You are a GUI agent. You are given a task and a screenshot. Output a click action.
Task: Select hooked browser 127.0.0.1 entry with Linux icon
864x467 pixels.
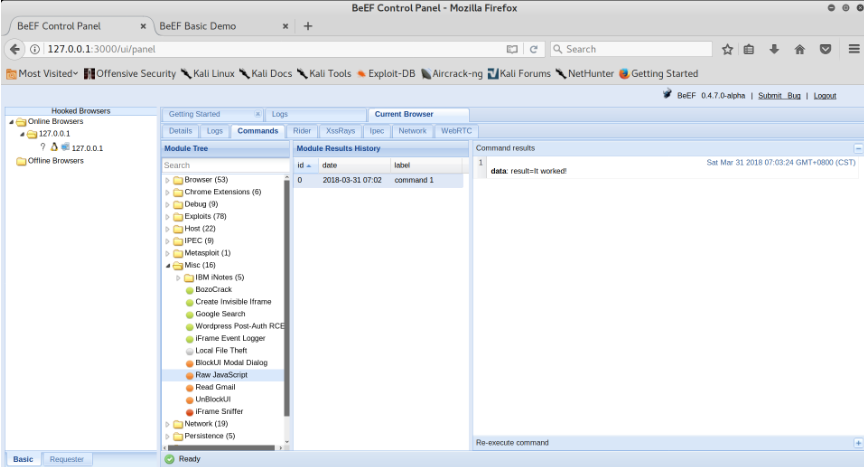pyautogui.click(x=87, y=148)
